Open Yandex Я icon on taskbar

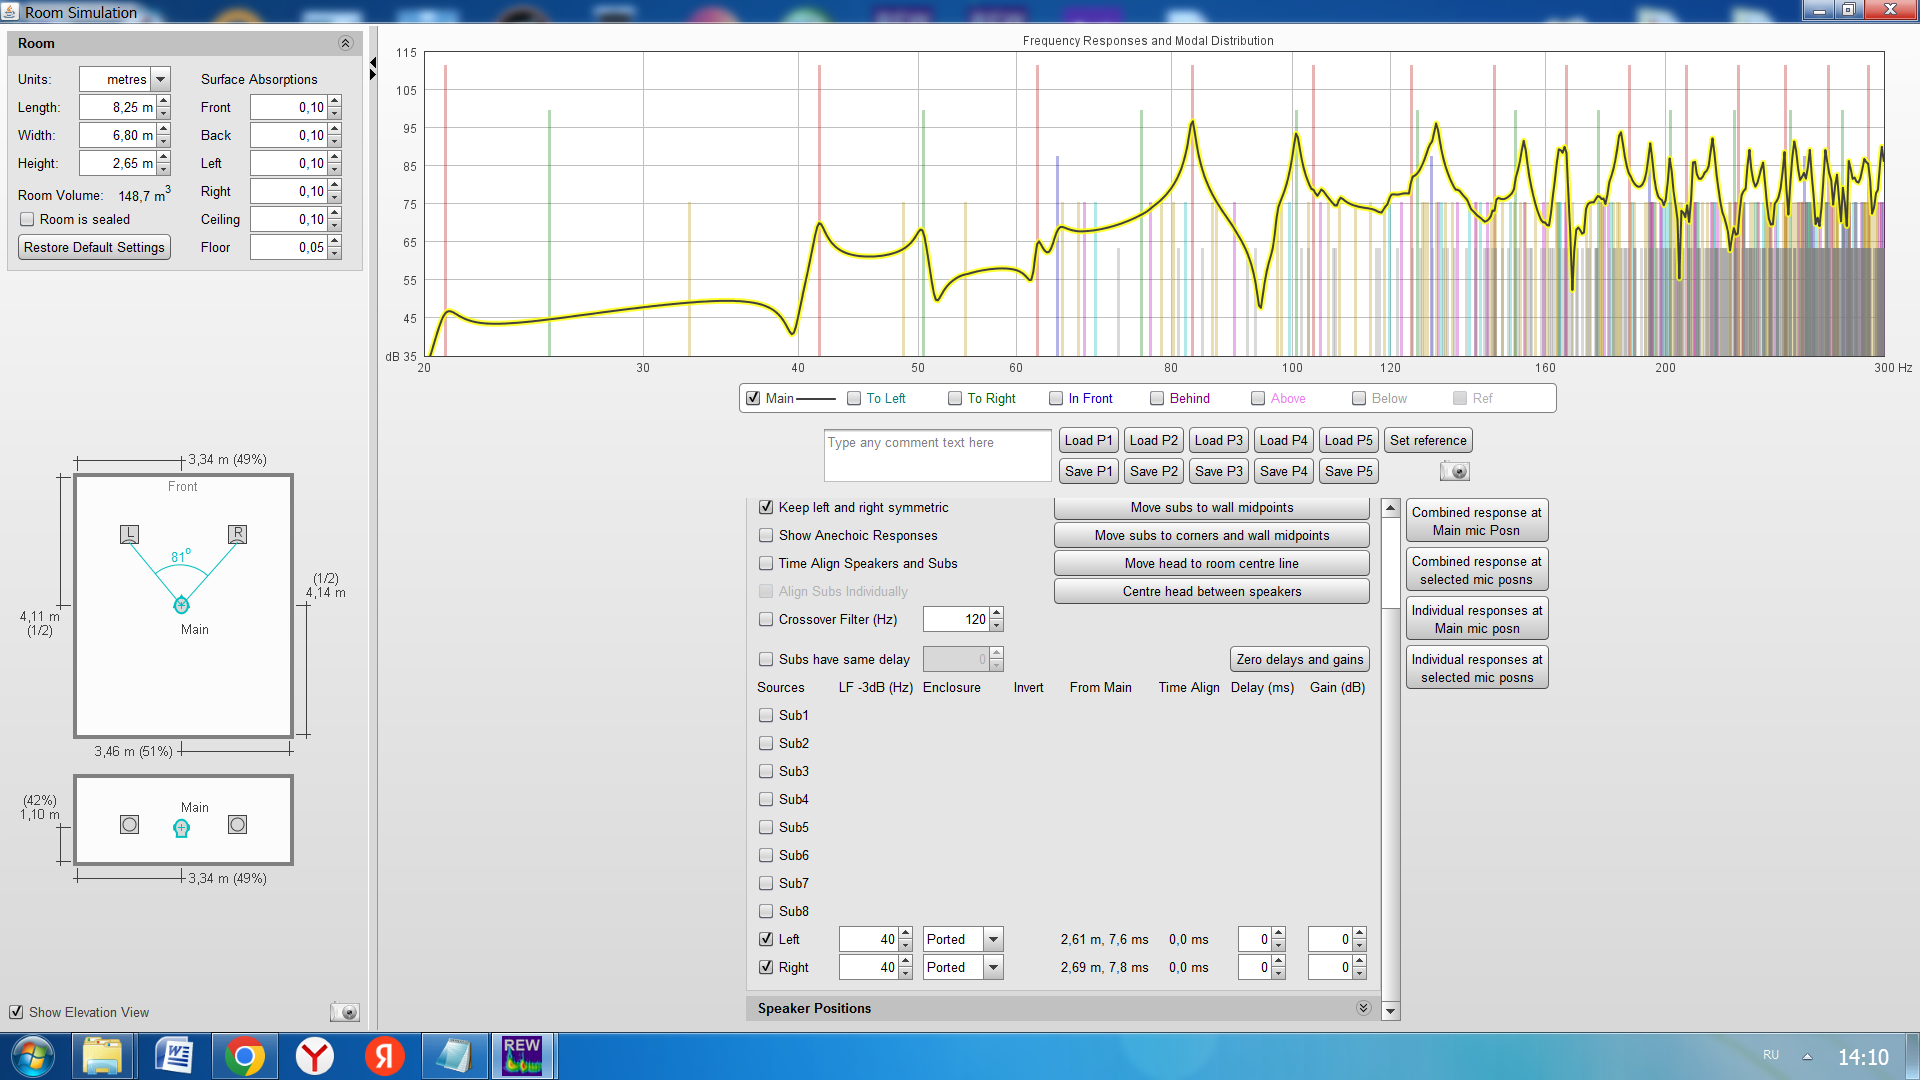point(385,1056)
